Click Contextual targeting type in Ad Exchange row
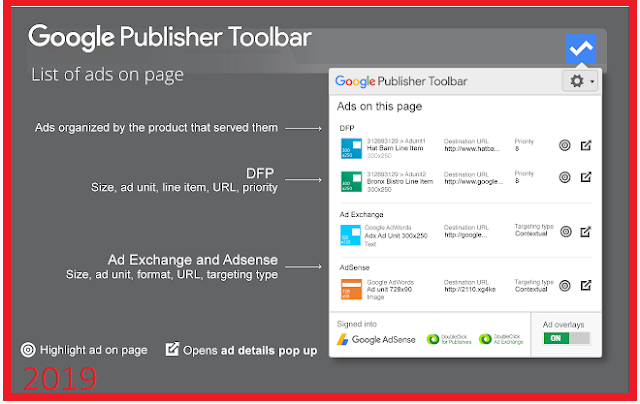This screenshot has width=640, height=404. click(x=531, y=234)
